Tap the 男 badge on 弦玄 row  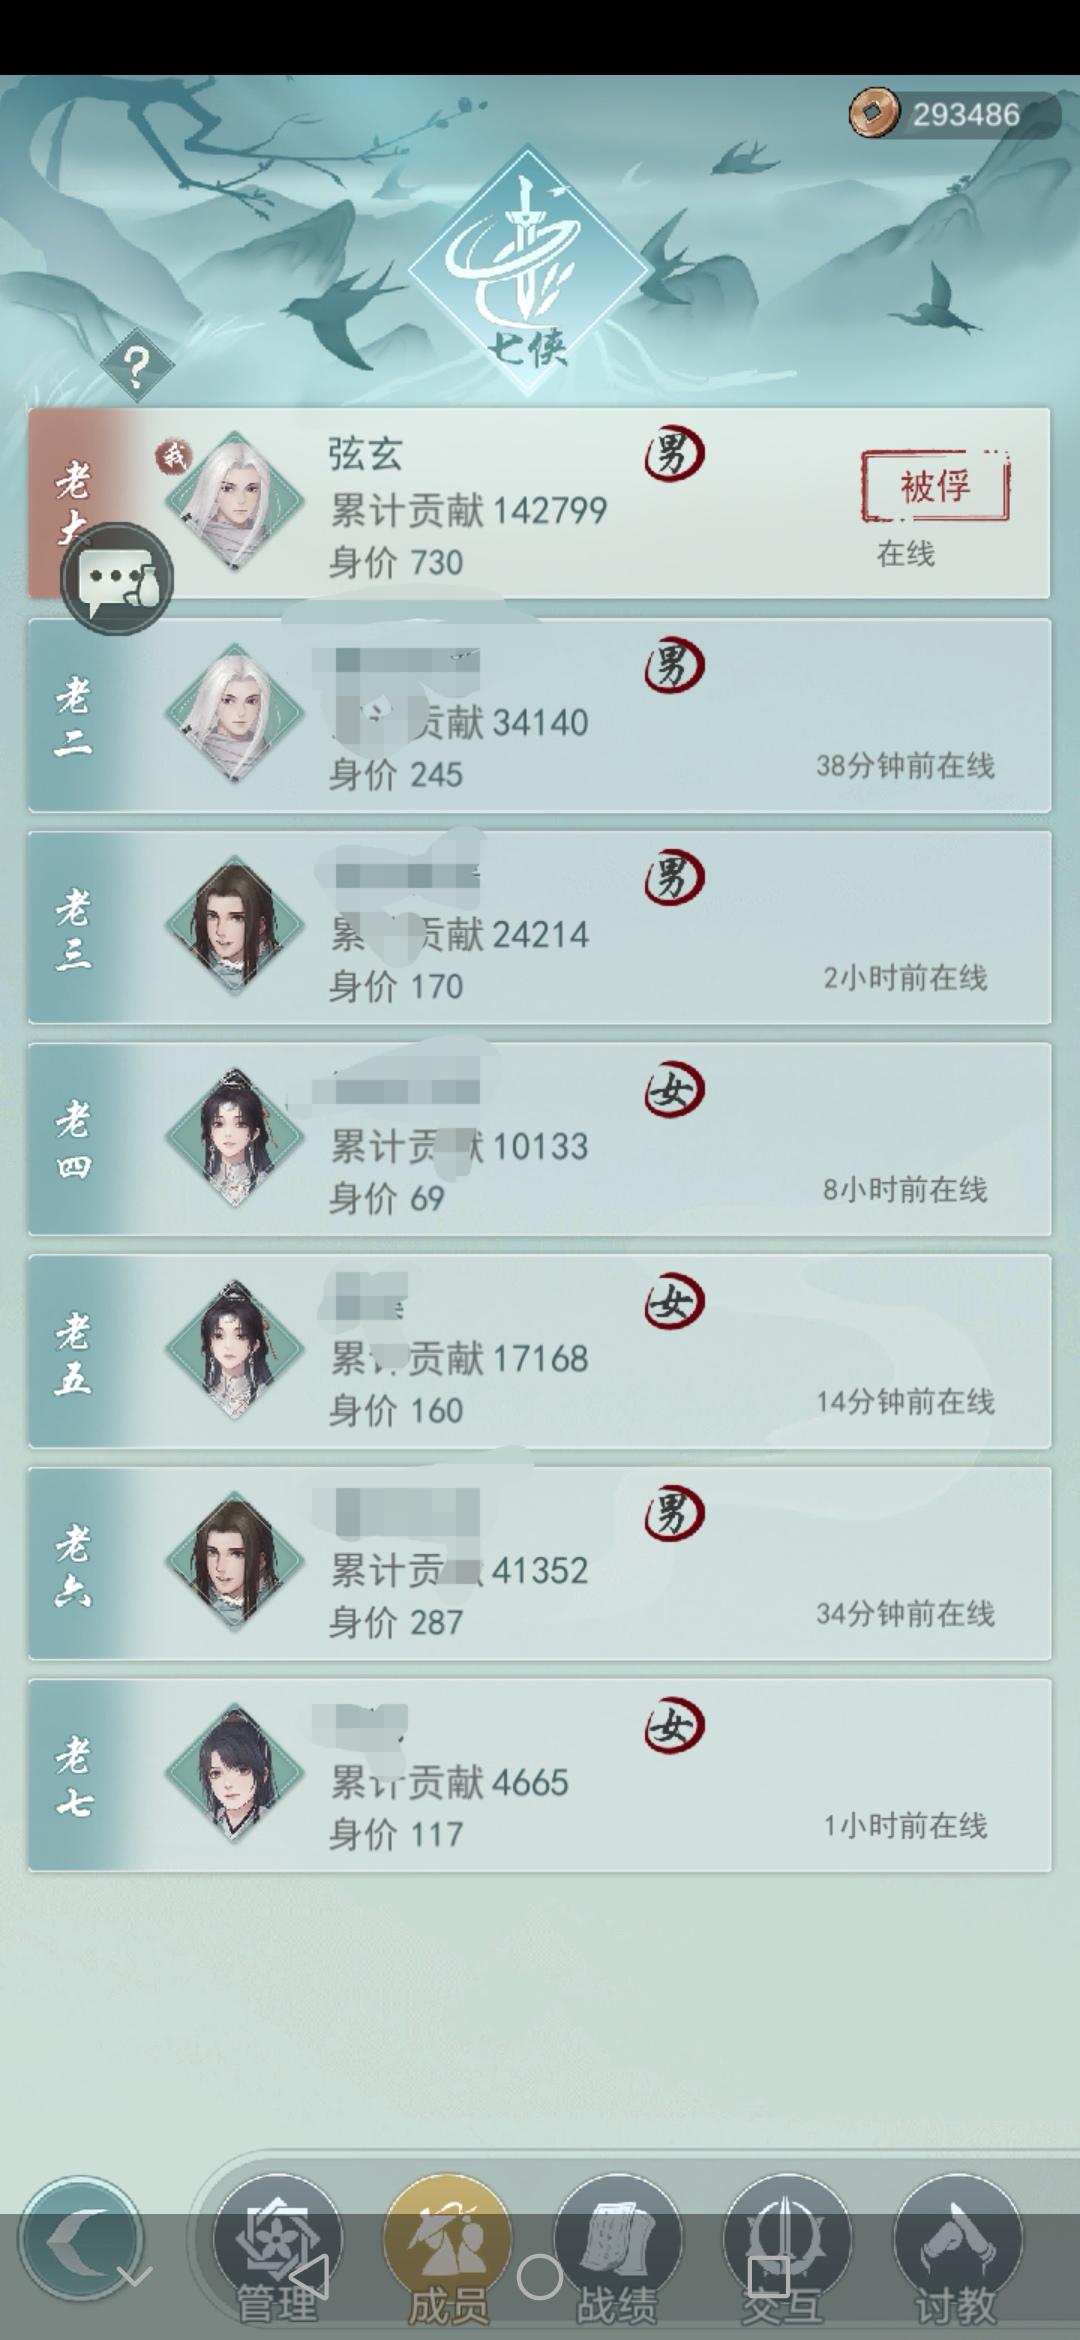674,454
